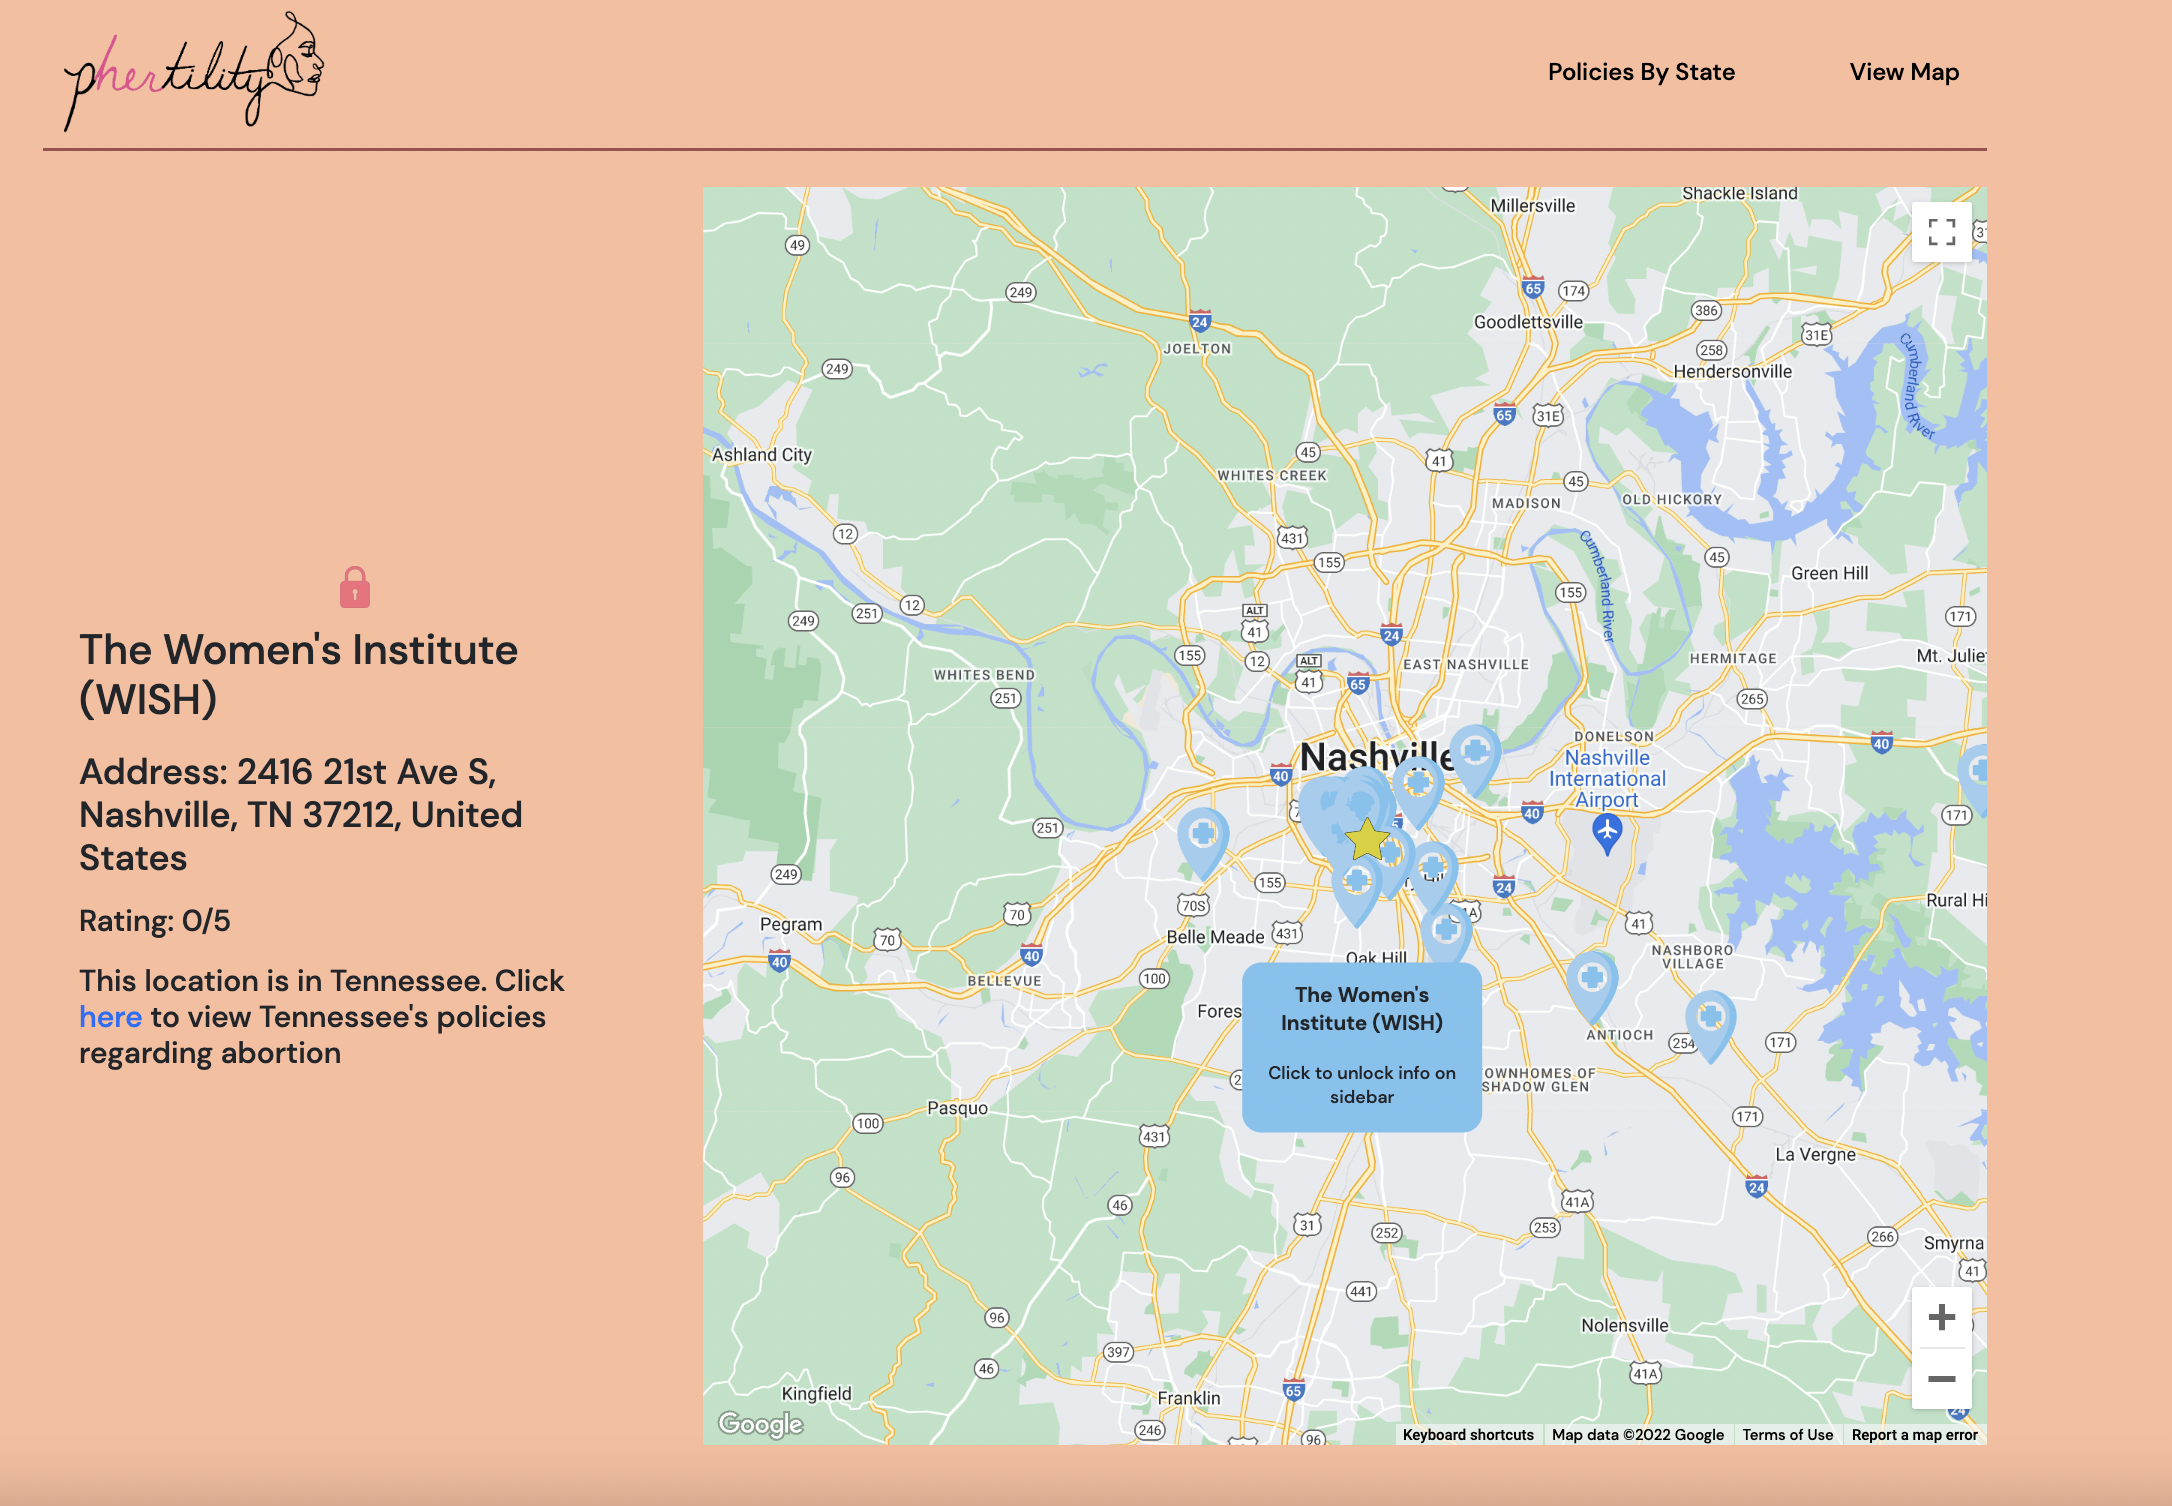Click the Women's Institute info popup to unlock
Viewport: 2172px width, 1506px height.
(x=1361, y=1046)
